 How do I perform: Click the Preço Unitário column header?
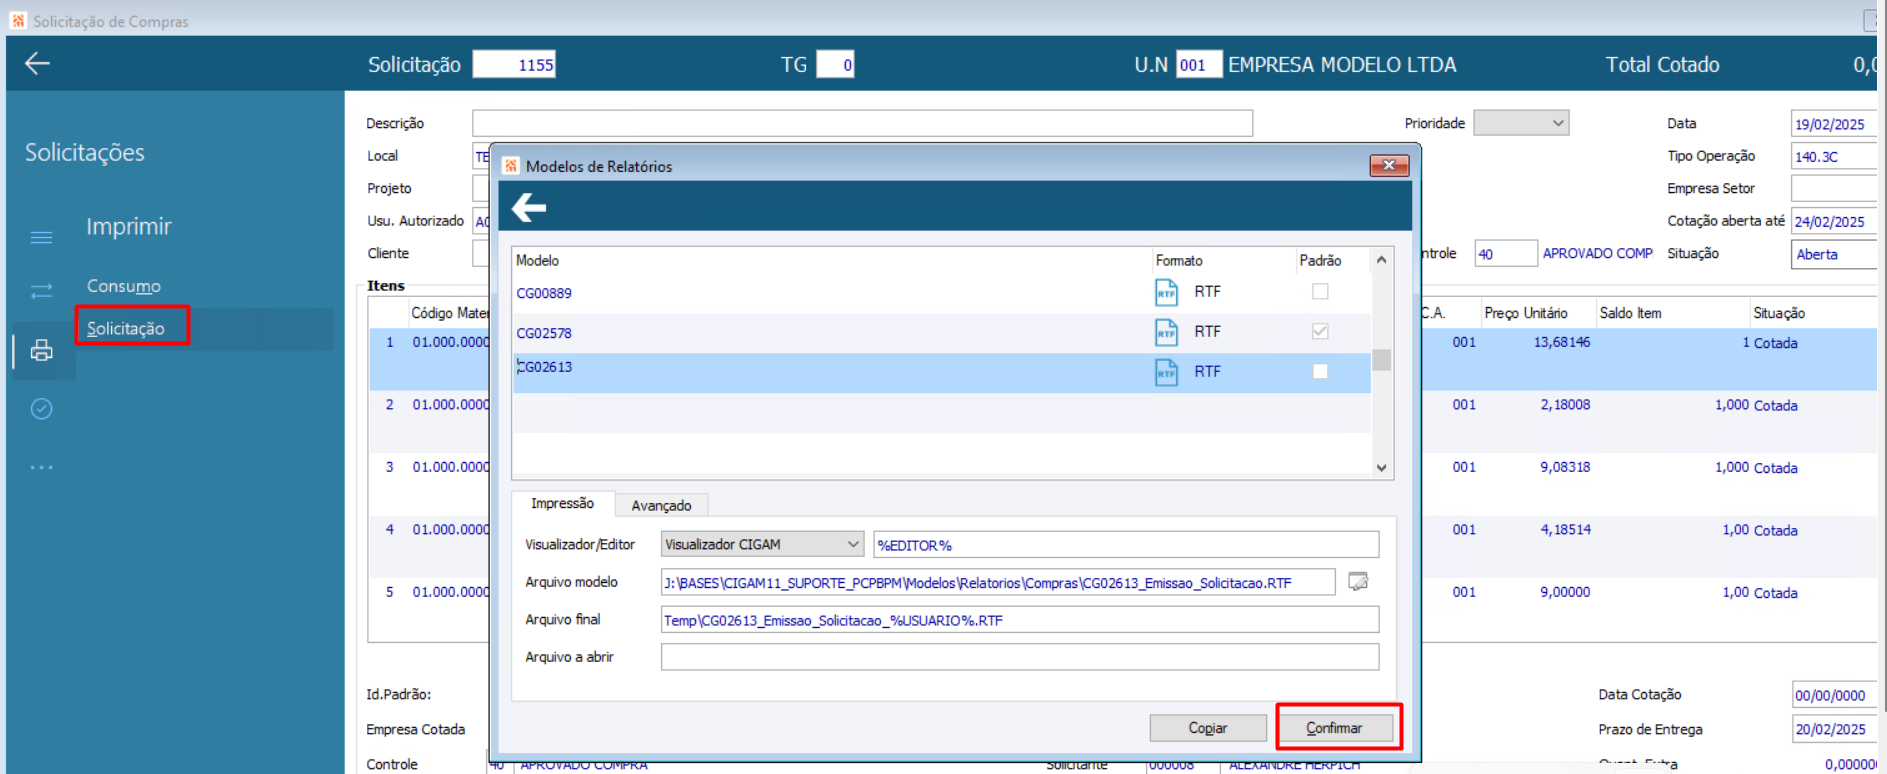click(1525, 313)
